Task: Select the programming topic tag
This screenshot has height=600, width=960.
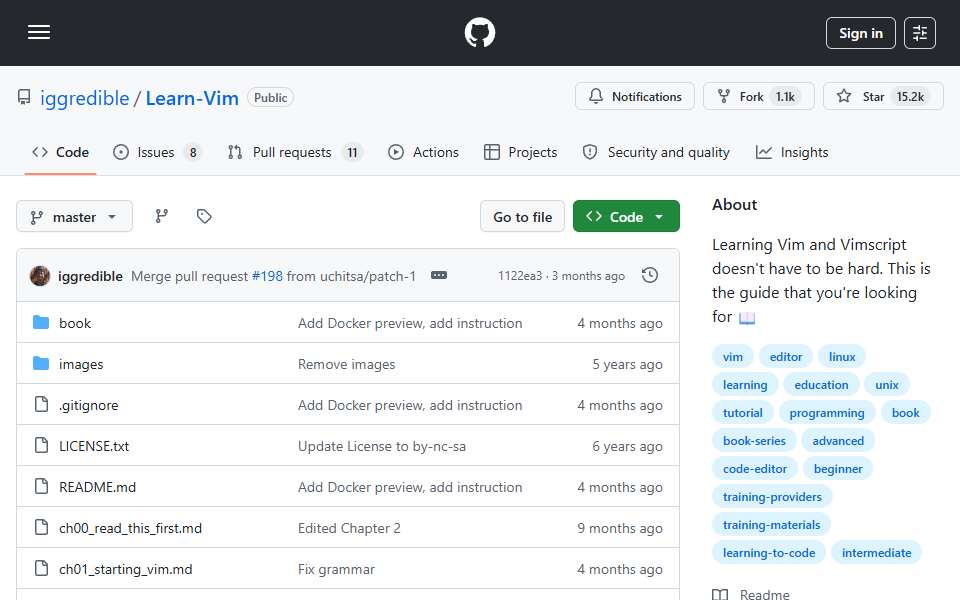Action: coord(827,413)
